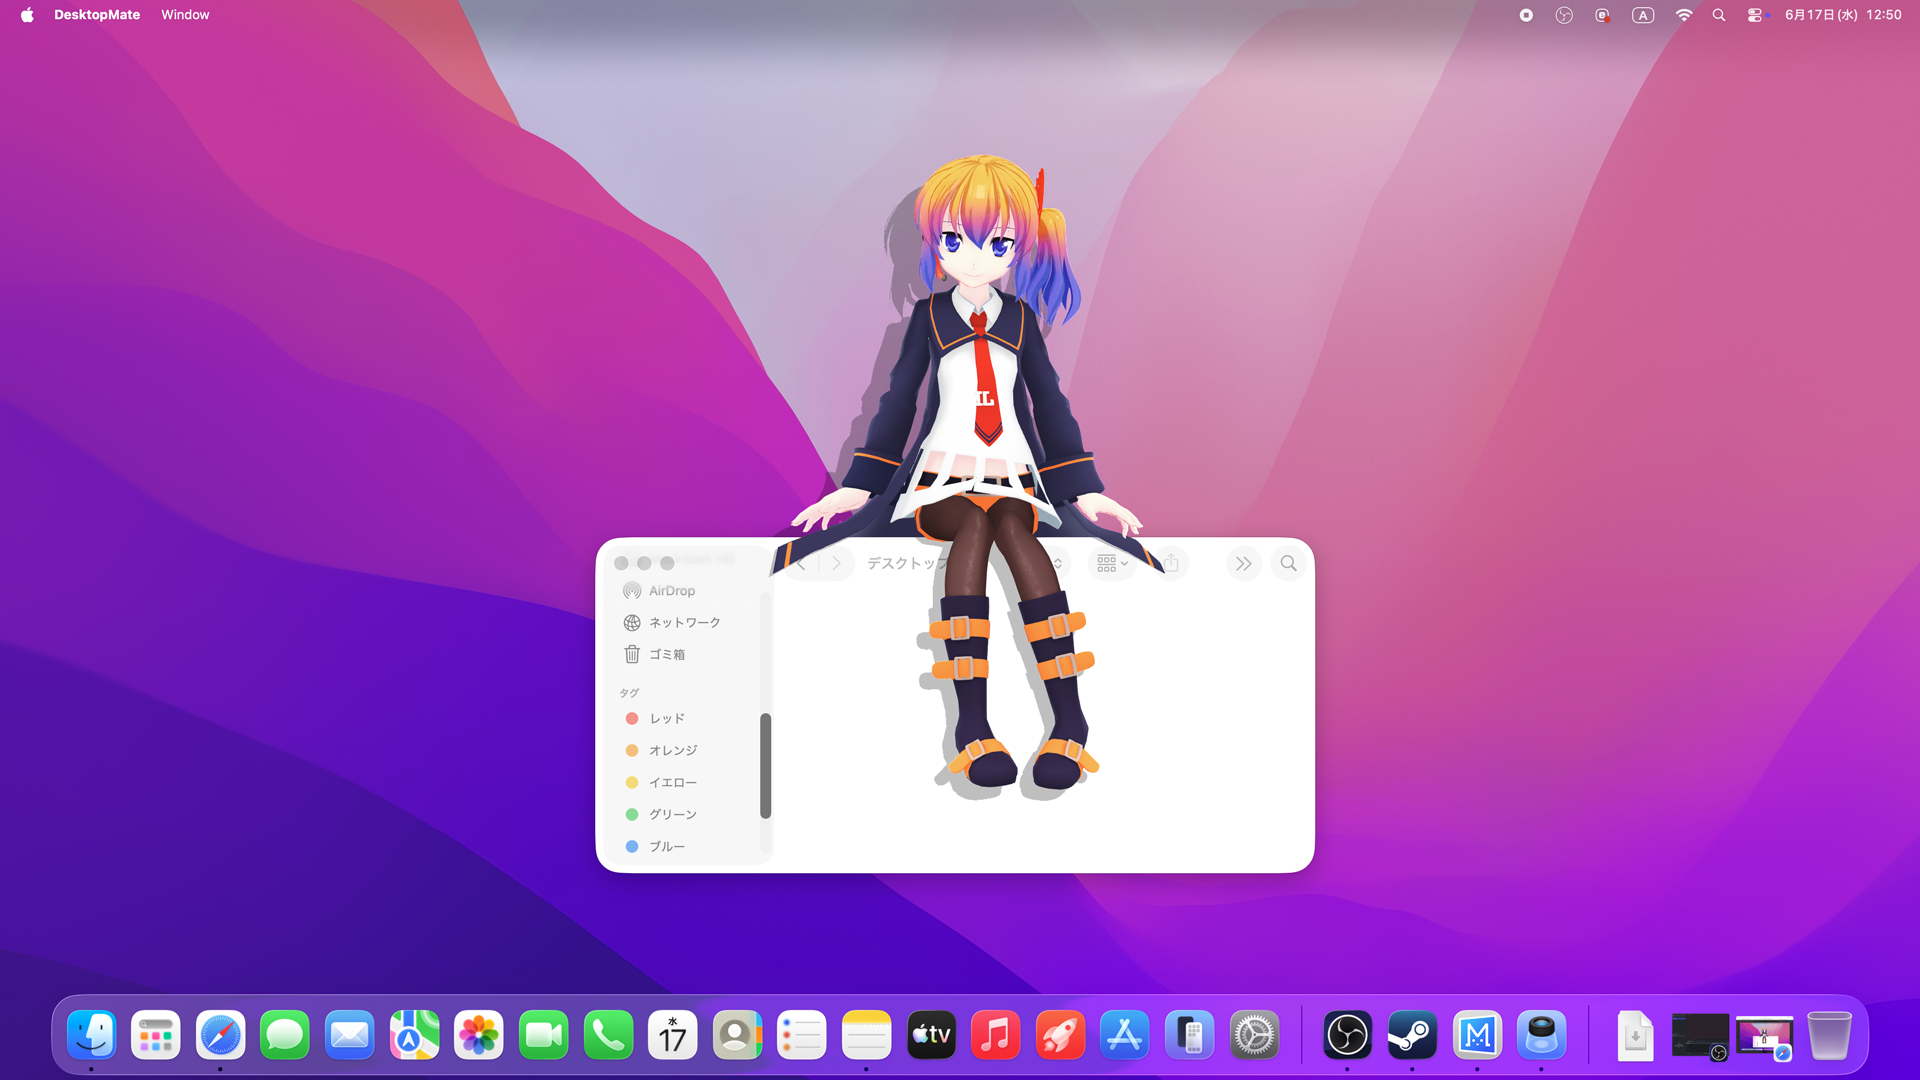Launch OBS Studio from the Dock
Viewport: 1920px width, 1080px height.
tap(1347, 1035)
